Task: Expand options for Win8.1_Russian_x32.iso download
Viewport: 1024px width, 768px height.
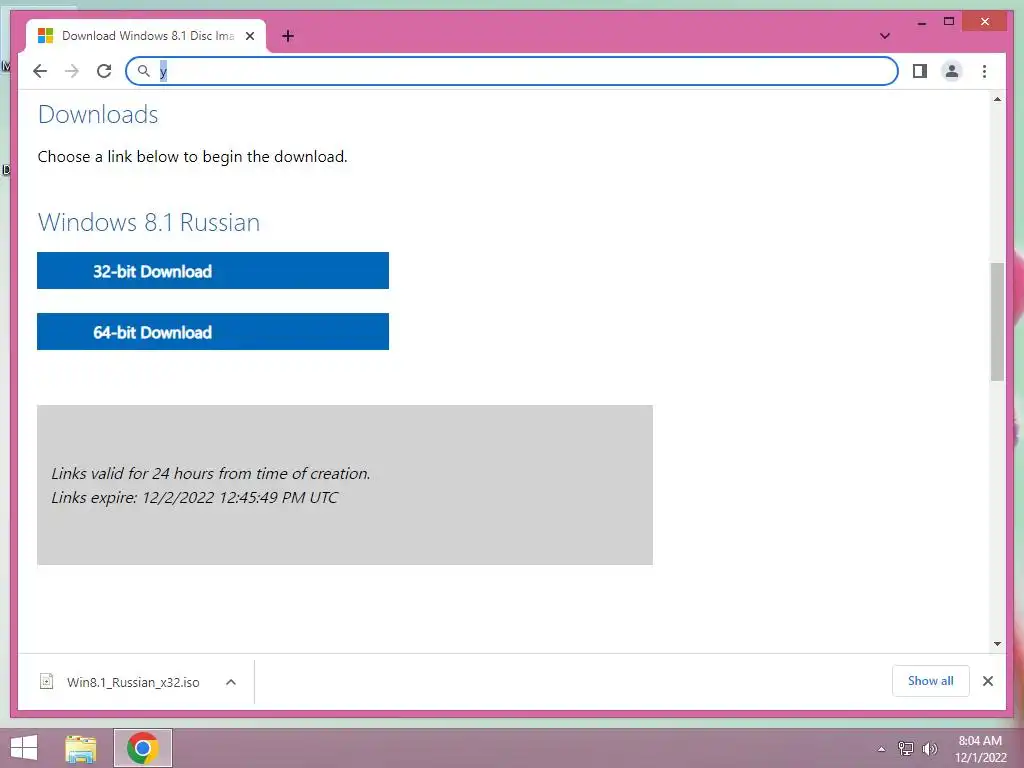Action: (x=231, y=682)
